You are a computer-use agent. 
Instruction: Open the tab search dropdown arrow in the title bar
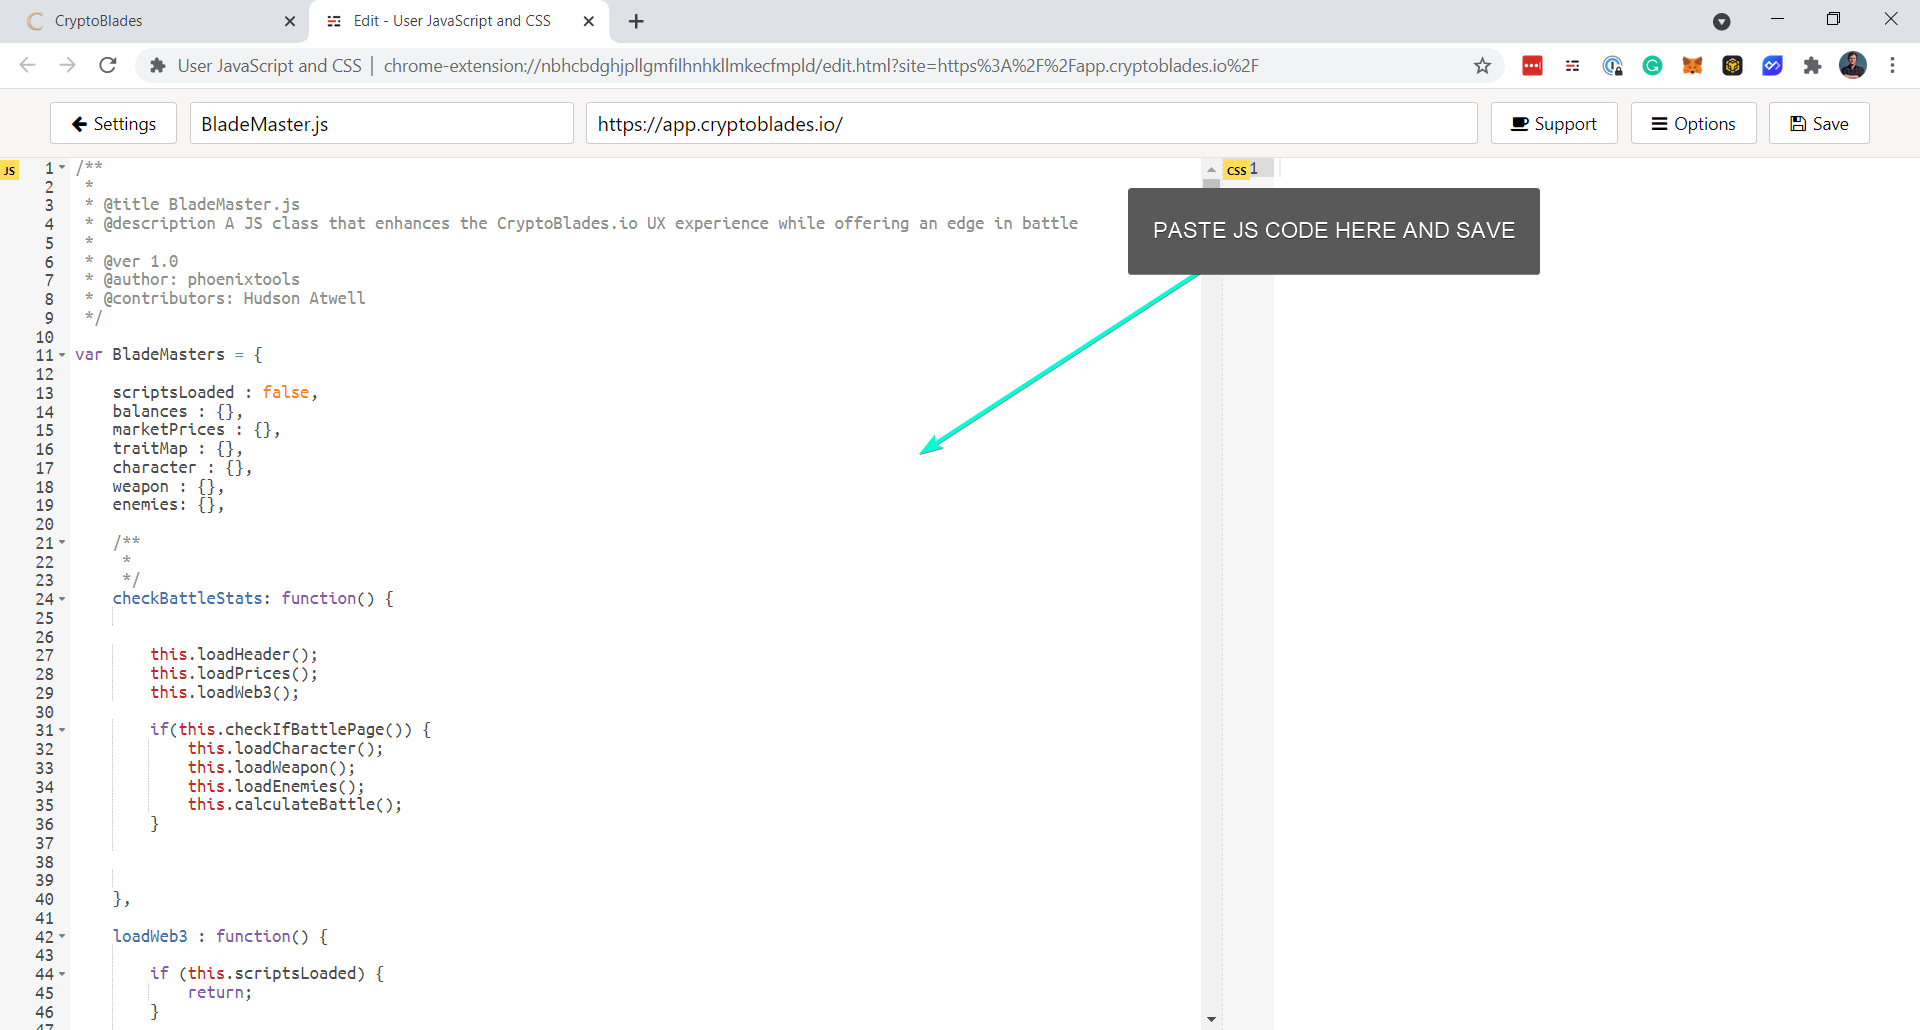[1721, 21]
